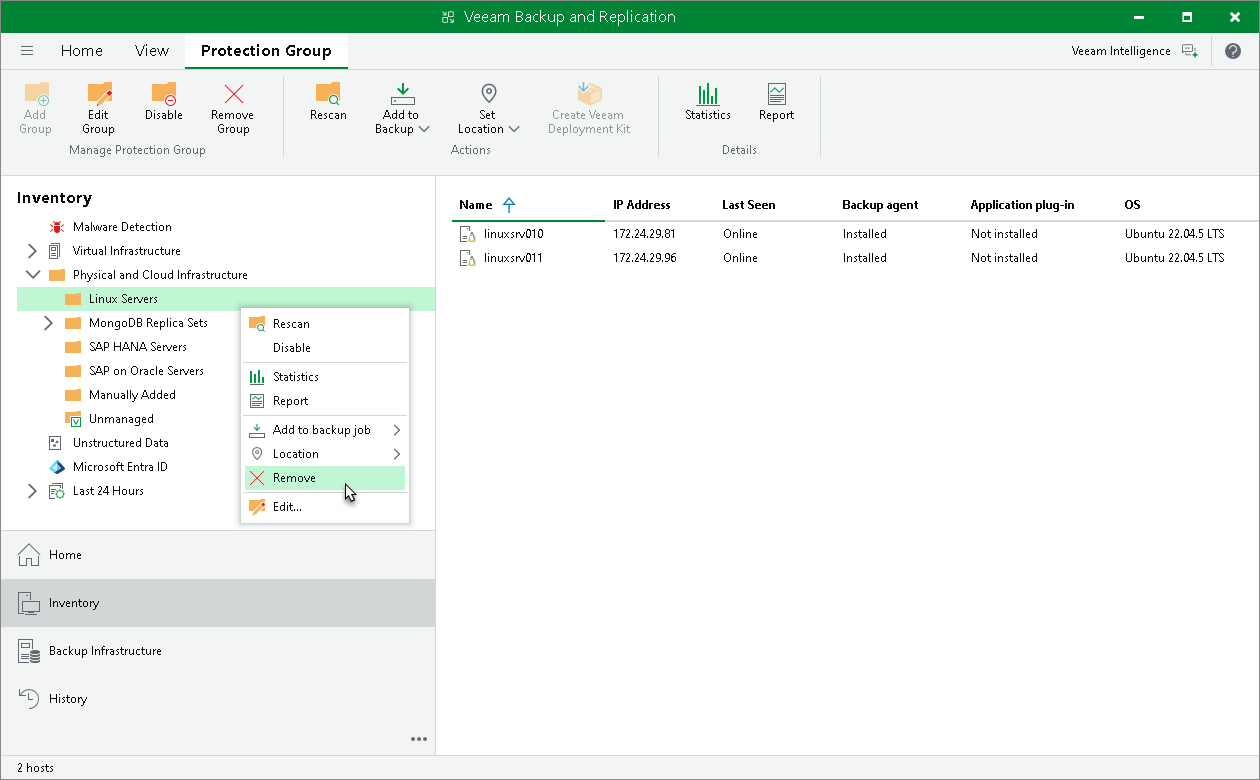The height and width of the screenshot is (780, 1260).
Task: Click the Physical and Cloud Infrastructure label
Action: (x=160, y=275)
